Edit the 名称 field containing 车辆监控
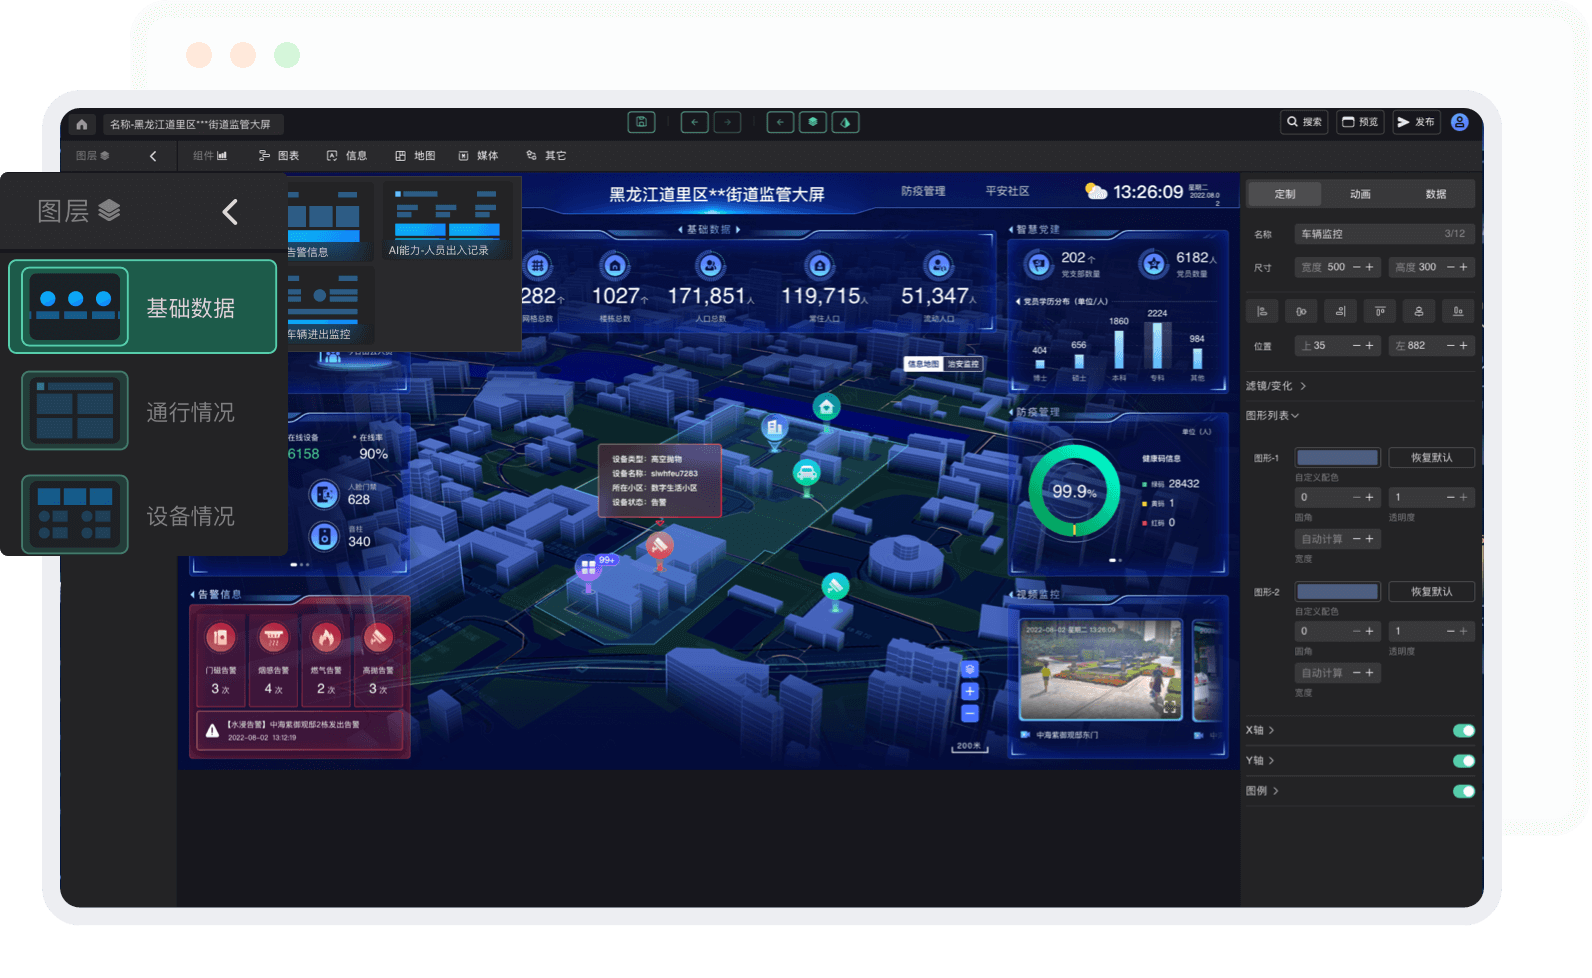The width and height of the screenshot is (1592, 978). 1384,234
